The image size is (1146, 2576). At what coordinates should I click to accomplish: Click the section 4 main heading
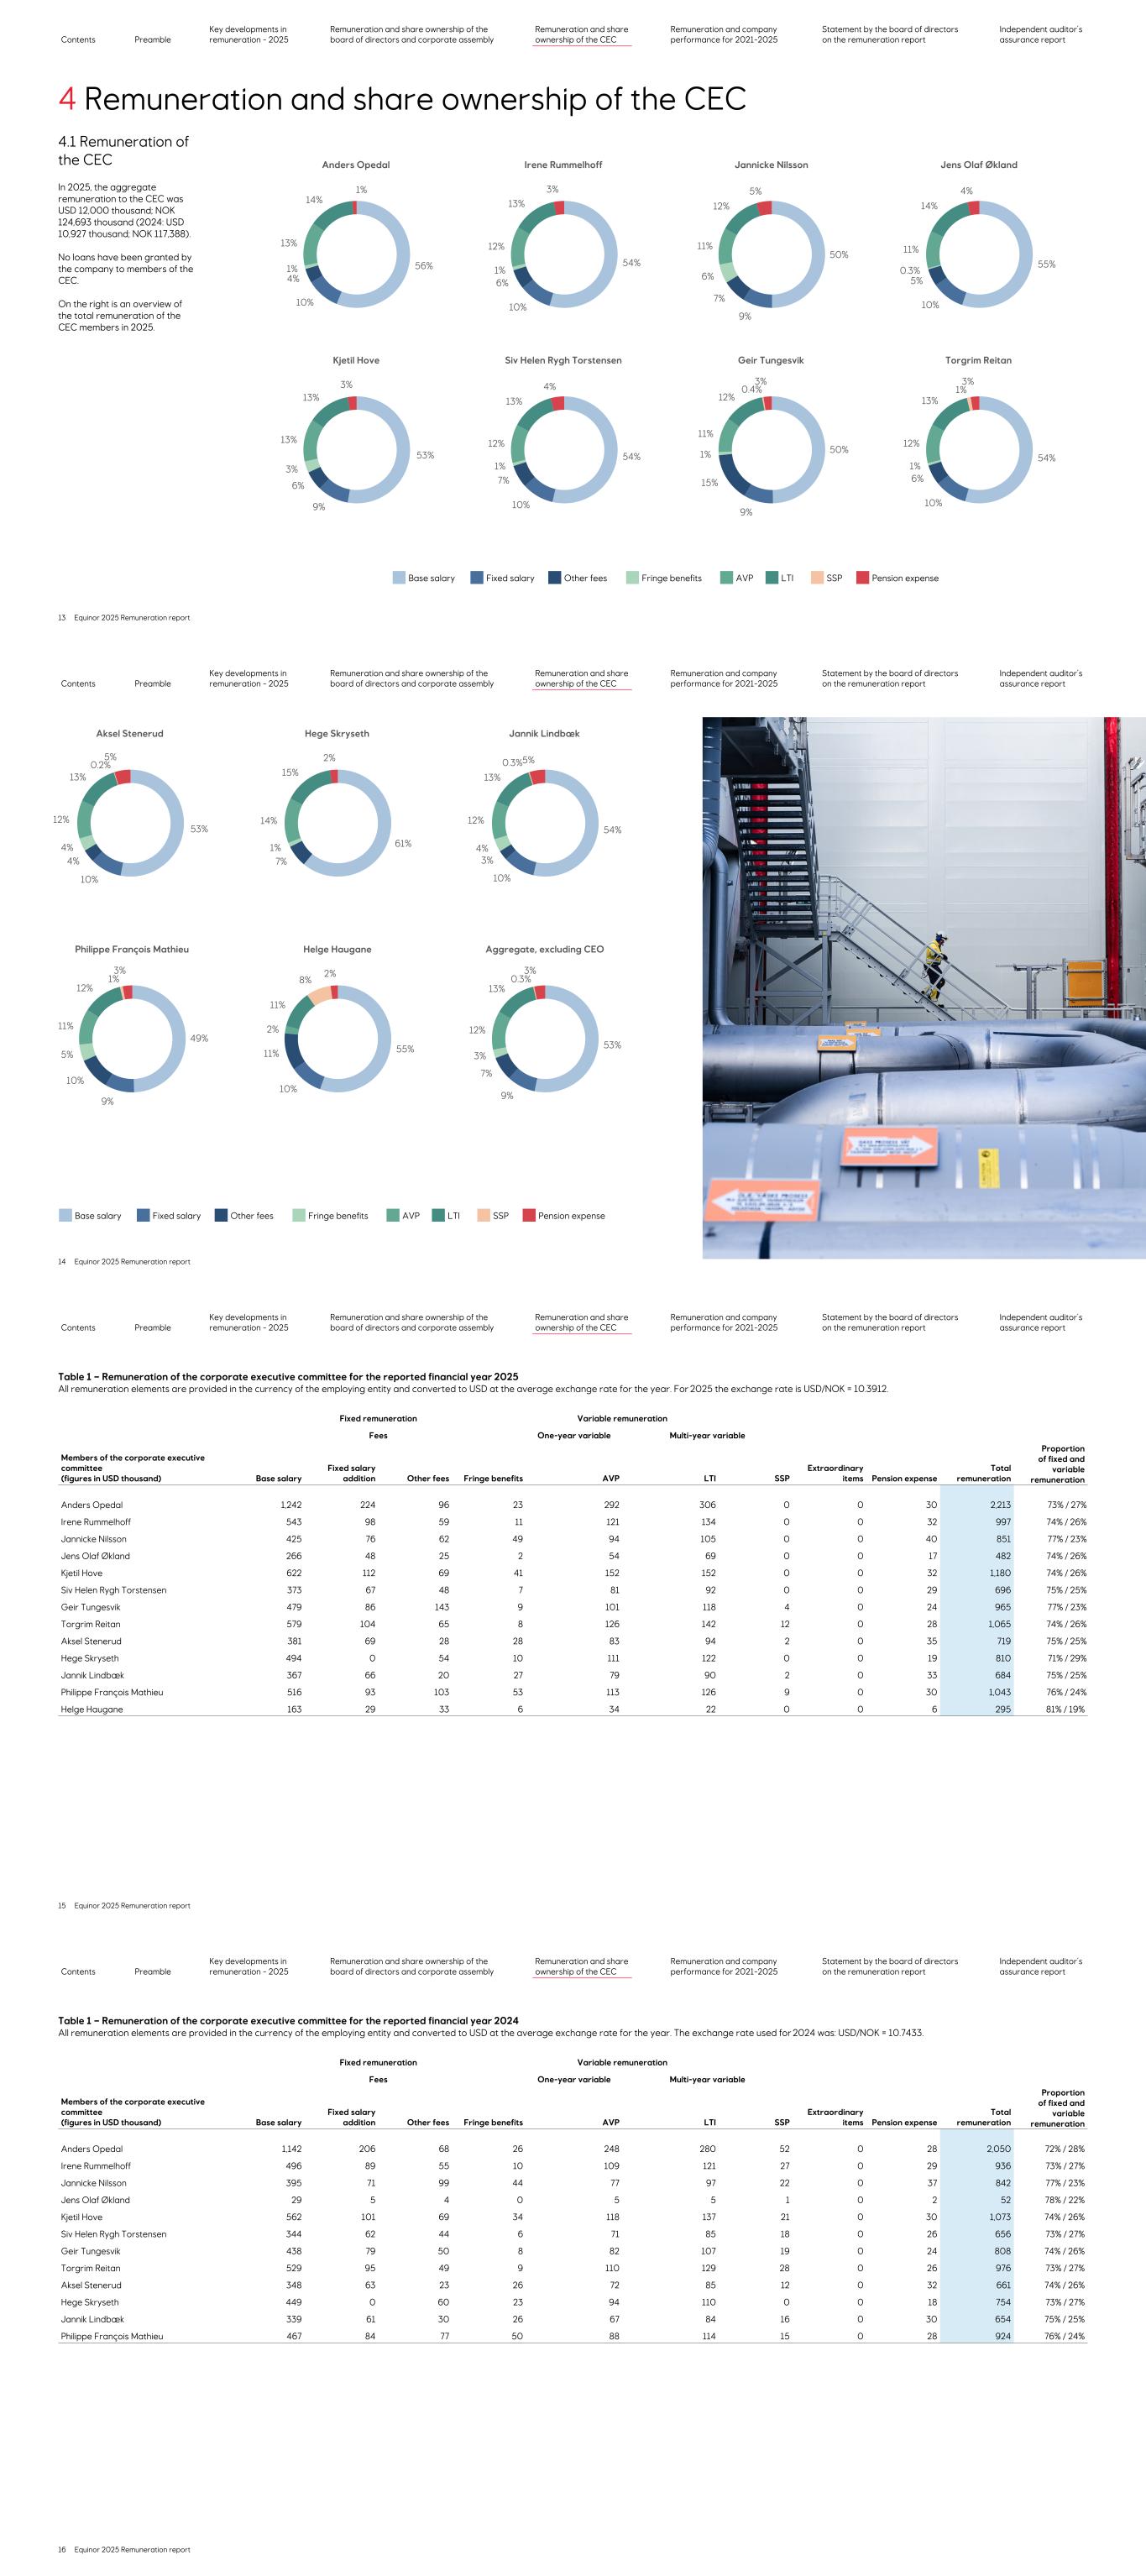click(402, 99)
